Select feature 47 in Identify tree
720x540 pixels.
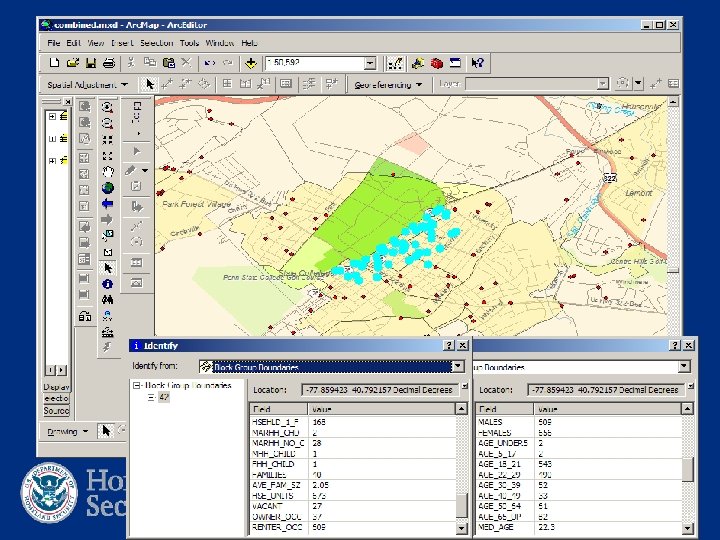click(164, 397)
